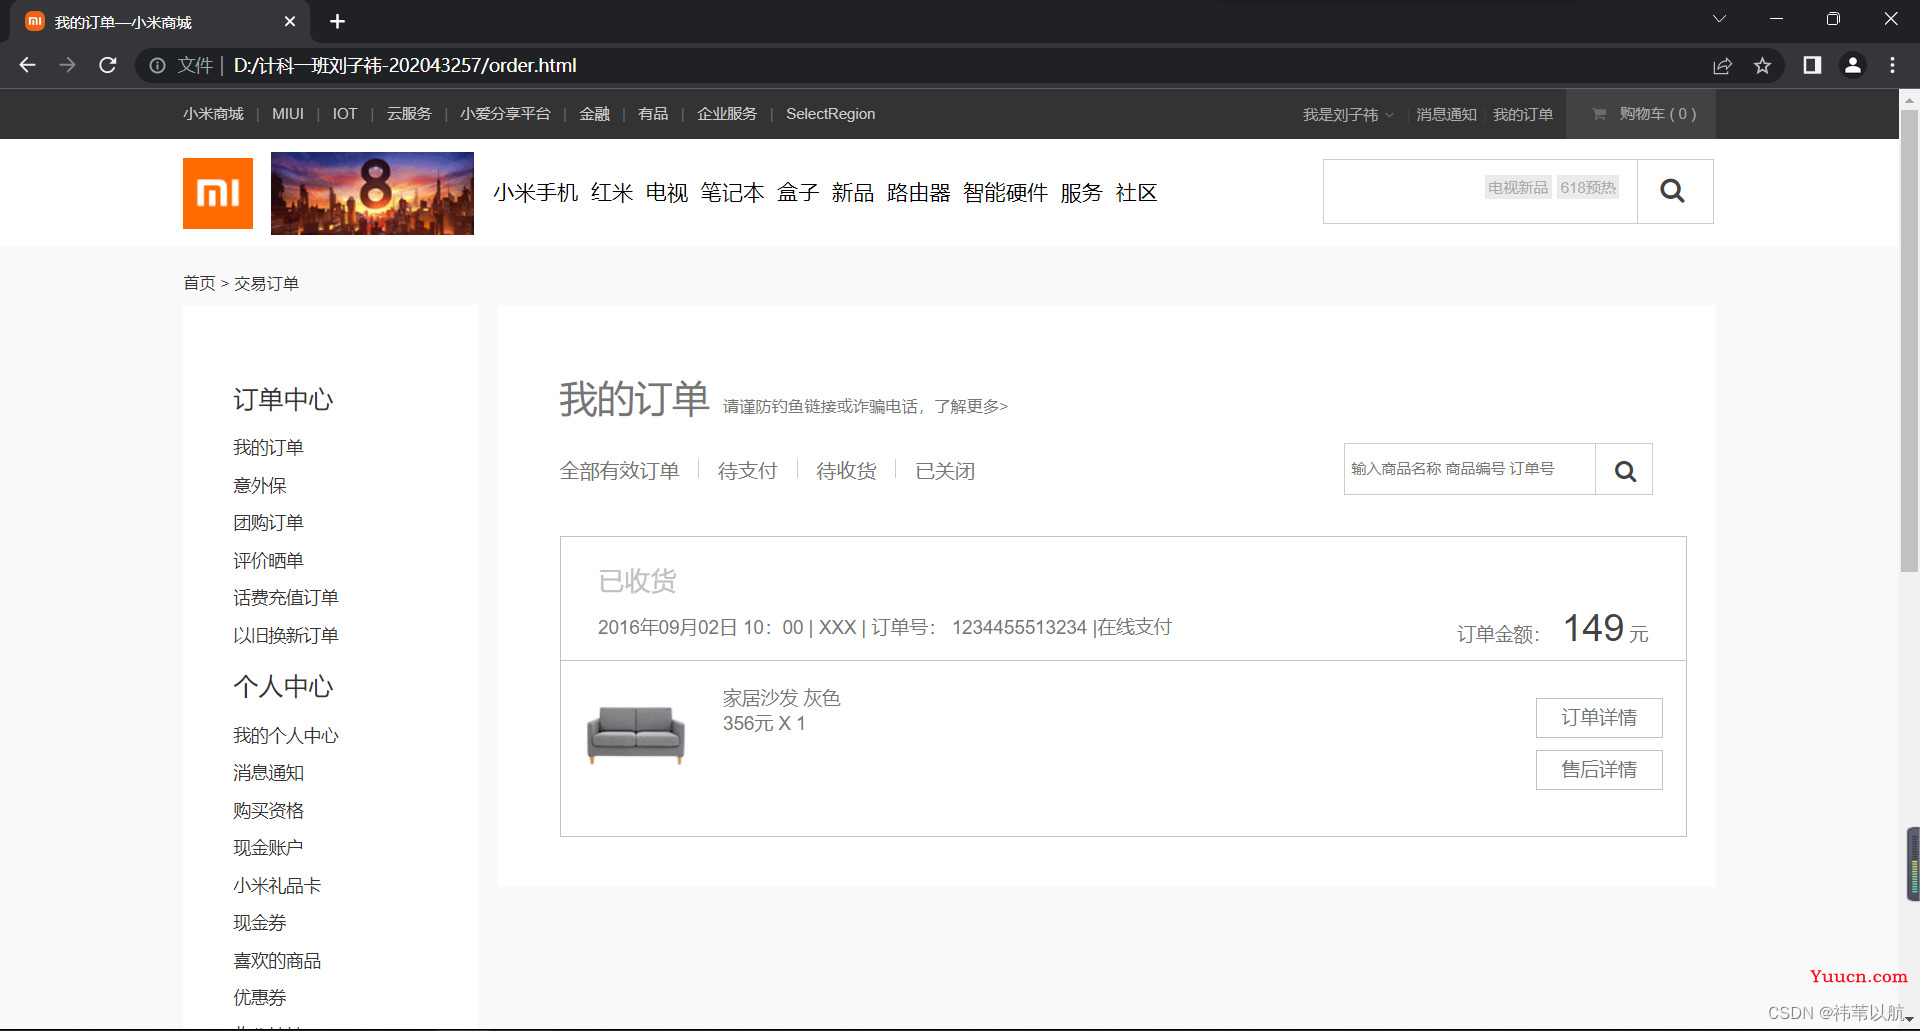The width and height of the screenshot is (1920, 1031).
Task: Toggle the browser side panel icon
Action: click(1812, 65)
